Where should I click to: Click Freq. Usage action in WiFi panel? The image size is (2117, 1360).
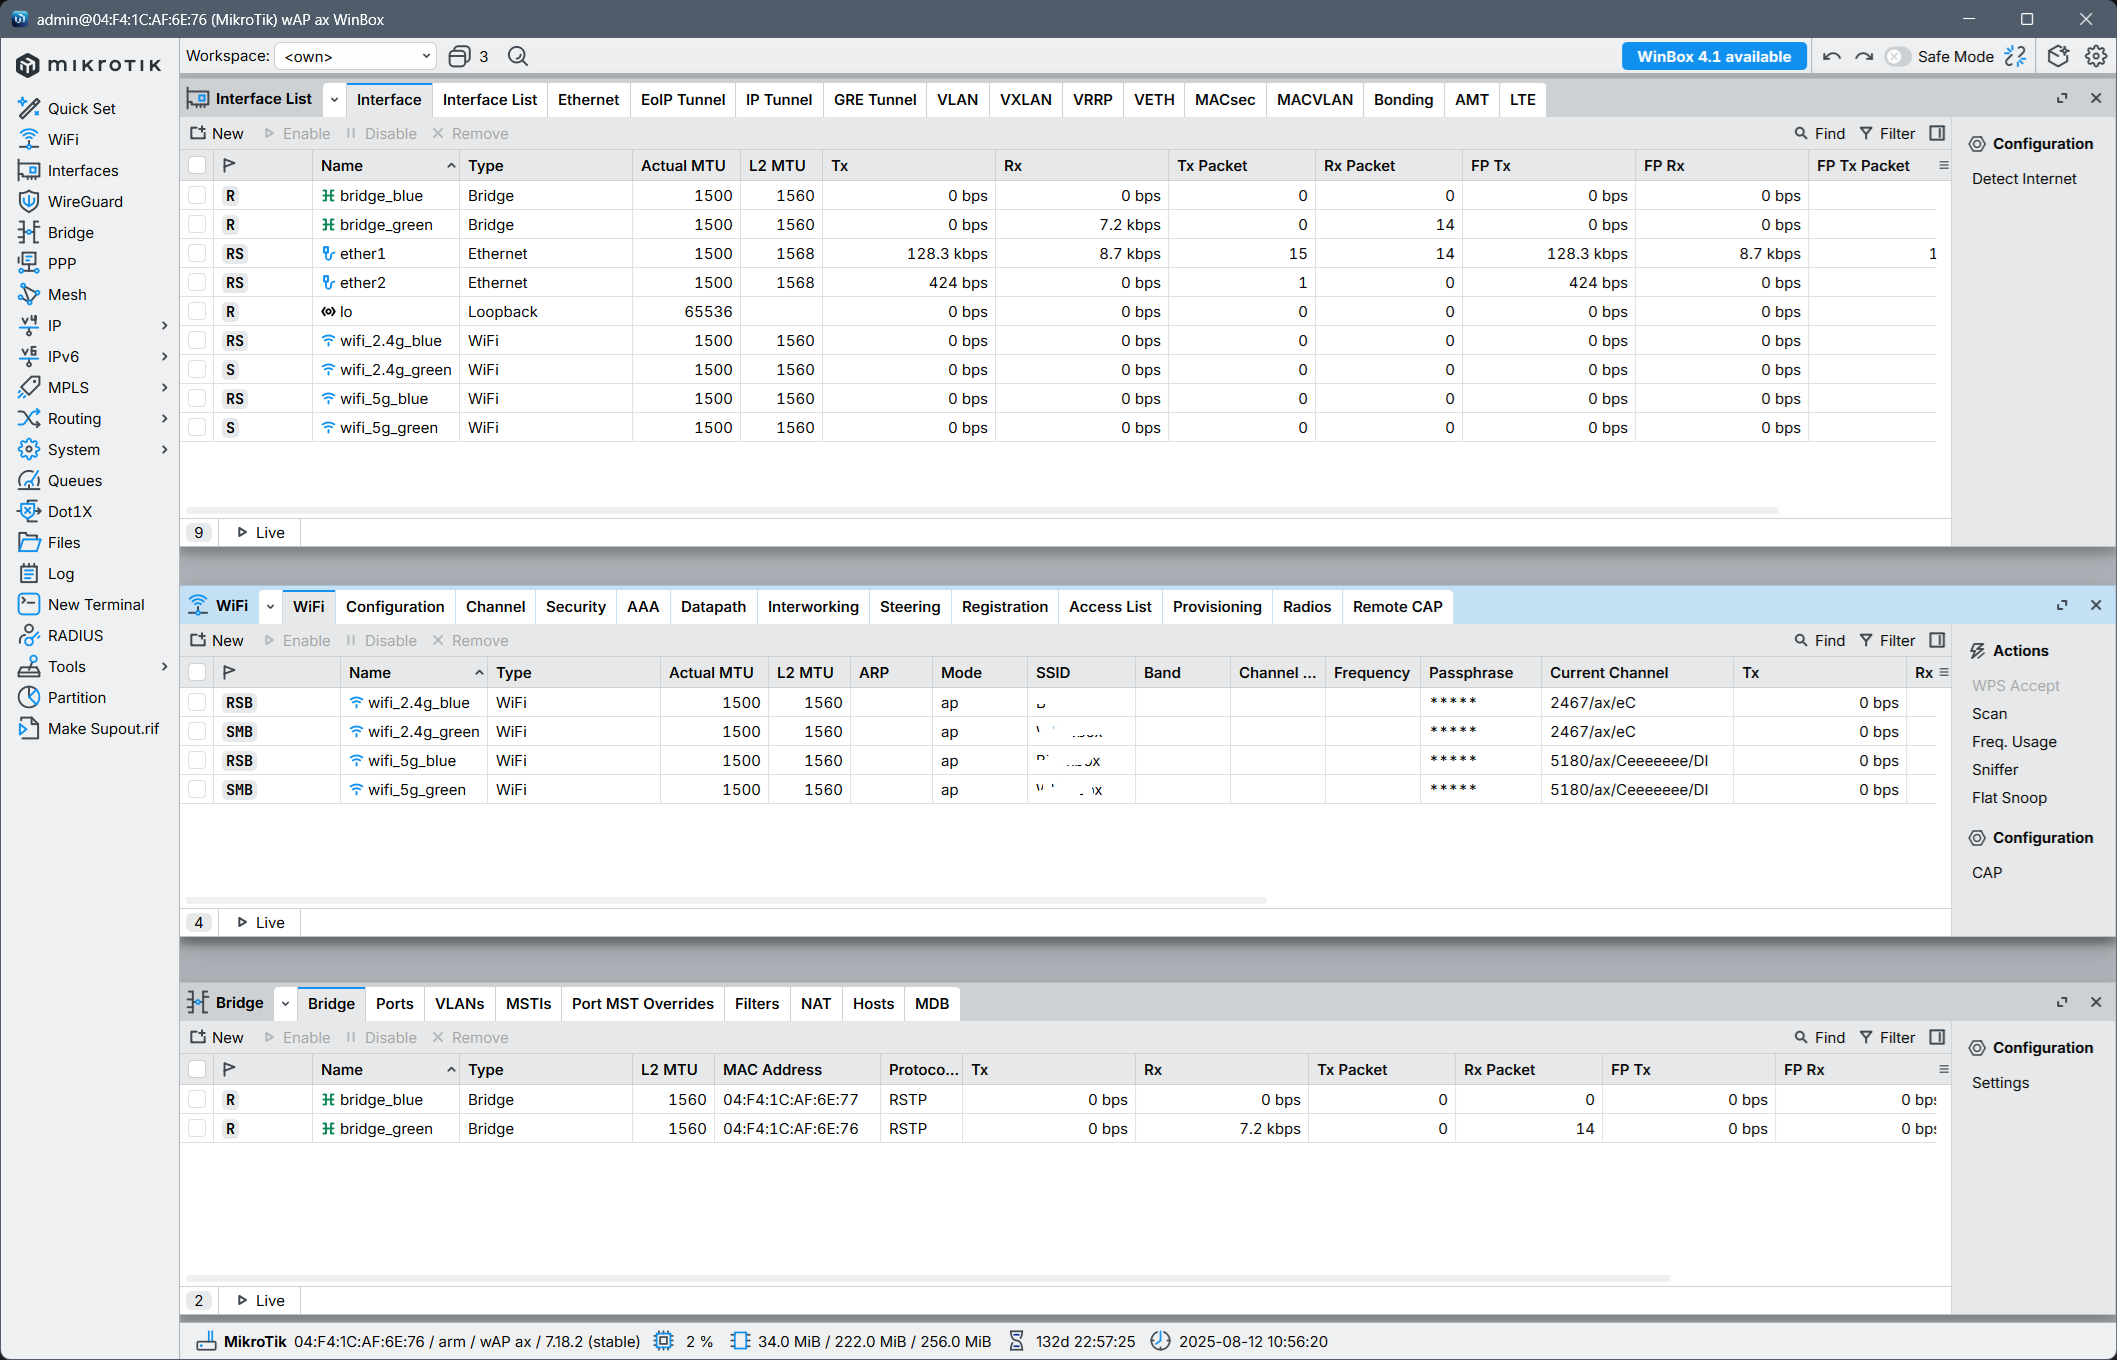click(x=2014, y=741)
